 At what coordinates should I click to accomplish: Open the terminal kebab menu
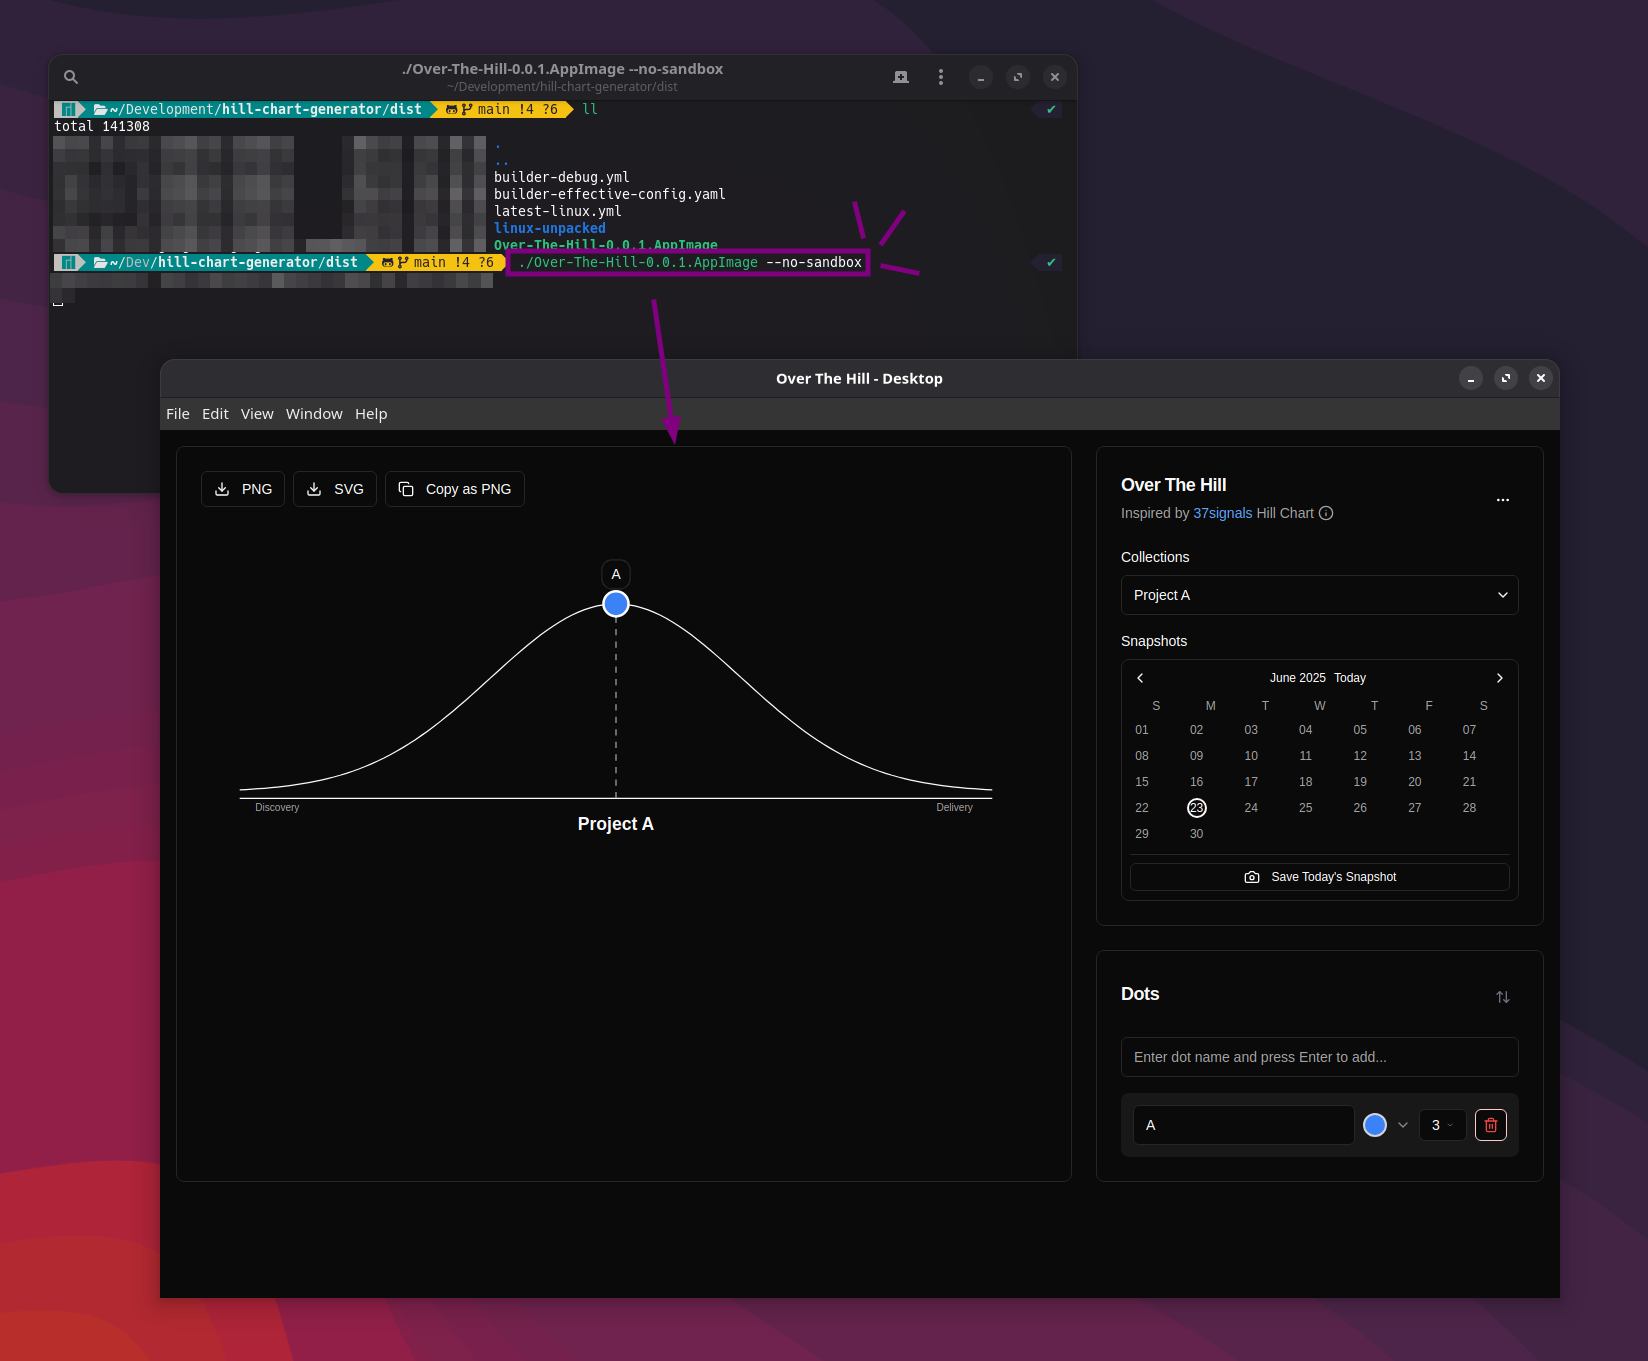(940, 77)
